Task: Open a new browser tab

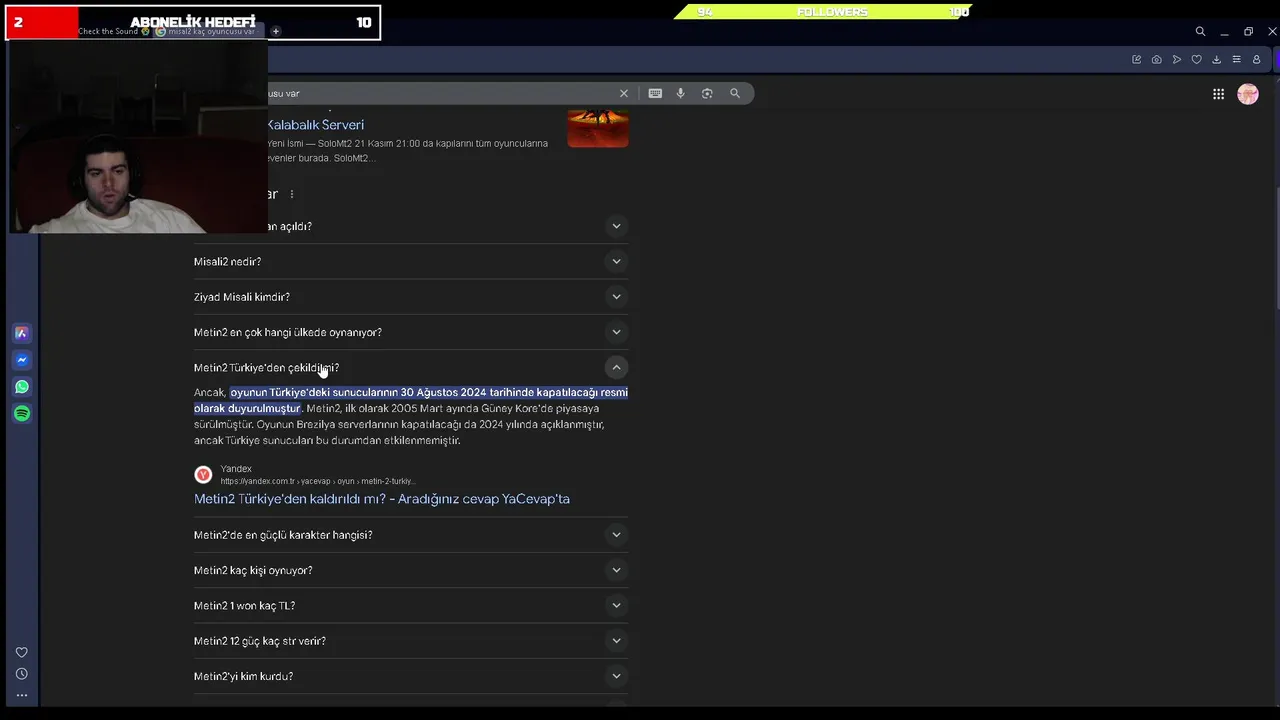Action: click(x=276, y=31)
